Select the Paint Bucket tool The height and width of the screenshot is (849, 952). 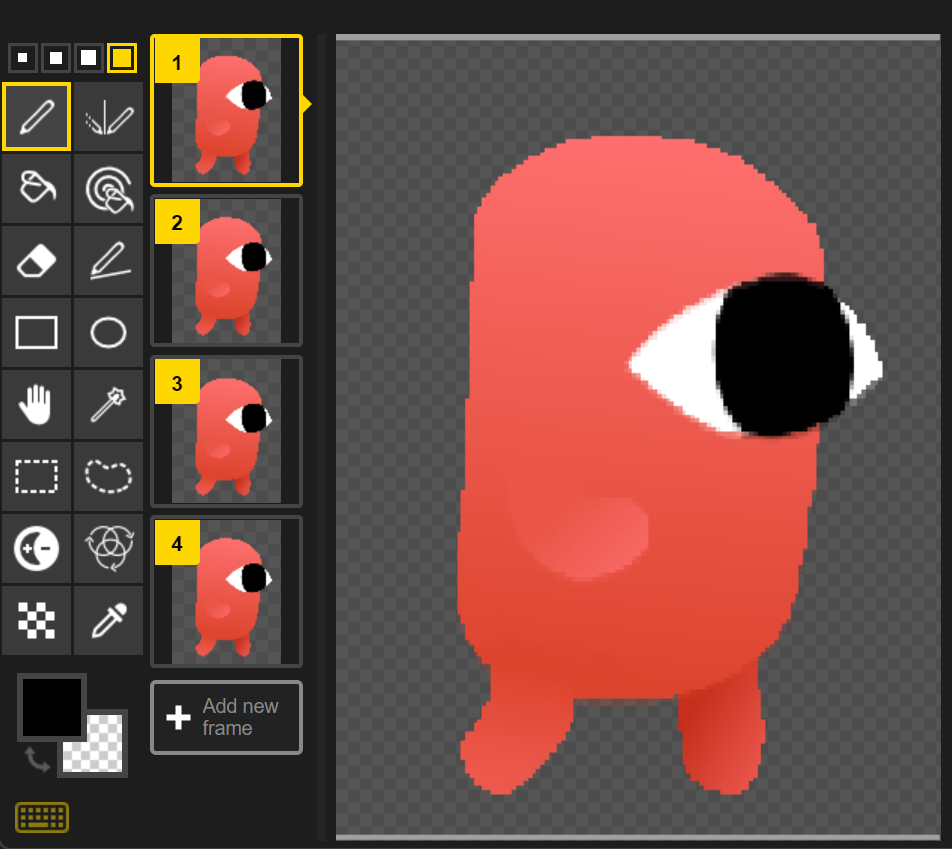[x=36, y=188]
